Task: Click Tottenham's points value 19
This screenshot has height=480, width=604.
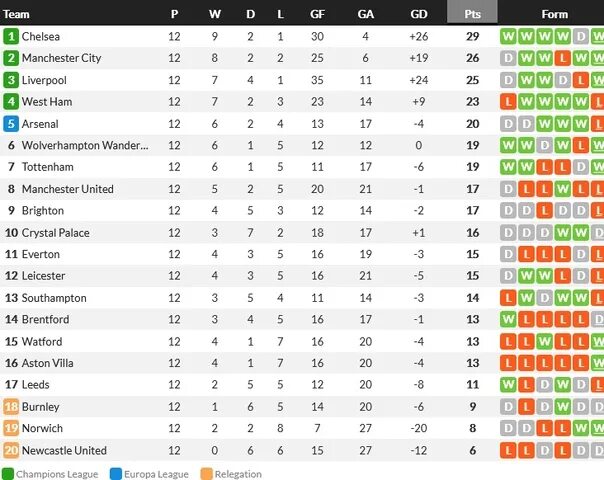Action: click(473, 167)
